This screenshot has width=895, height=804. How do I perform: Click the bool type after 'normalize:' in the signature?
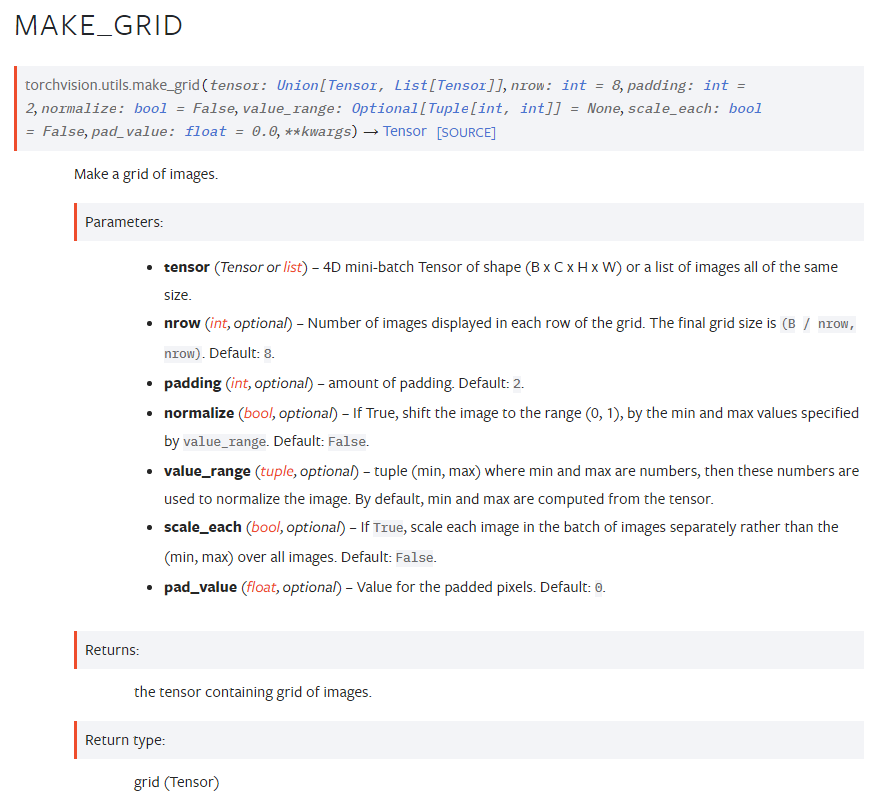click(x=151, y=108)
